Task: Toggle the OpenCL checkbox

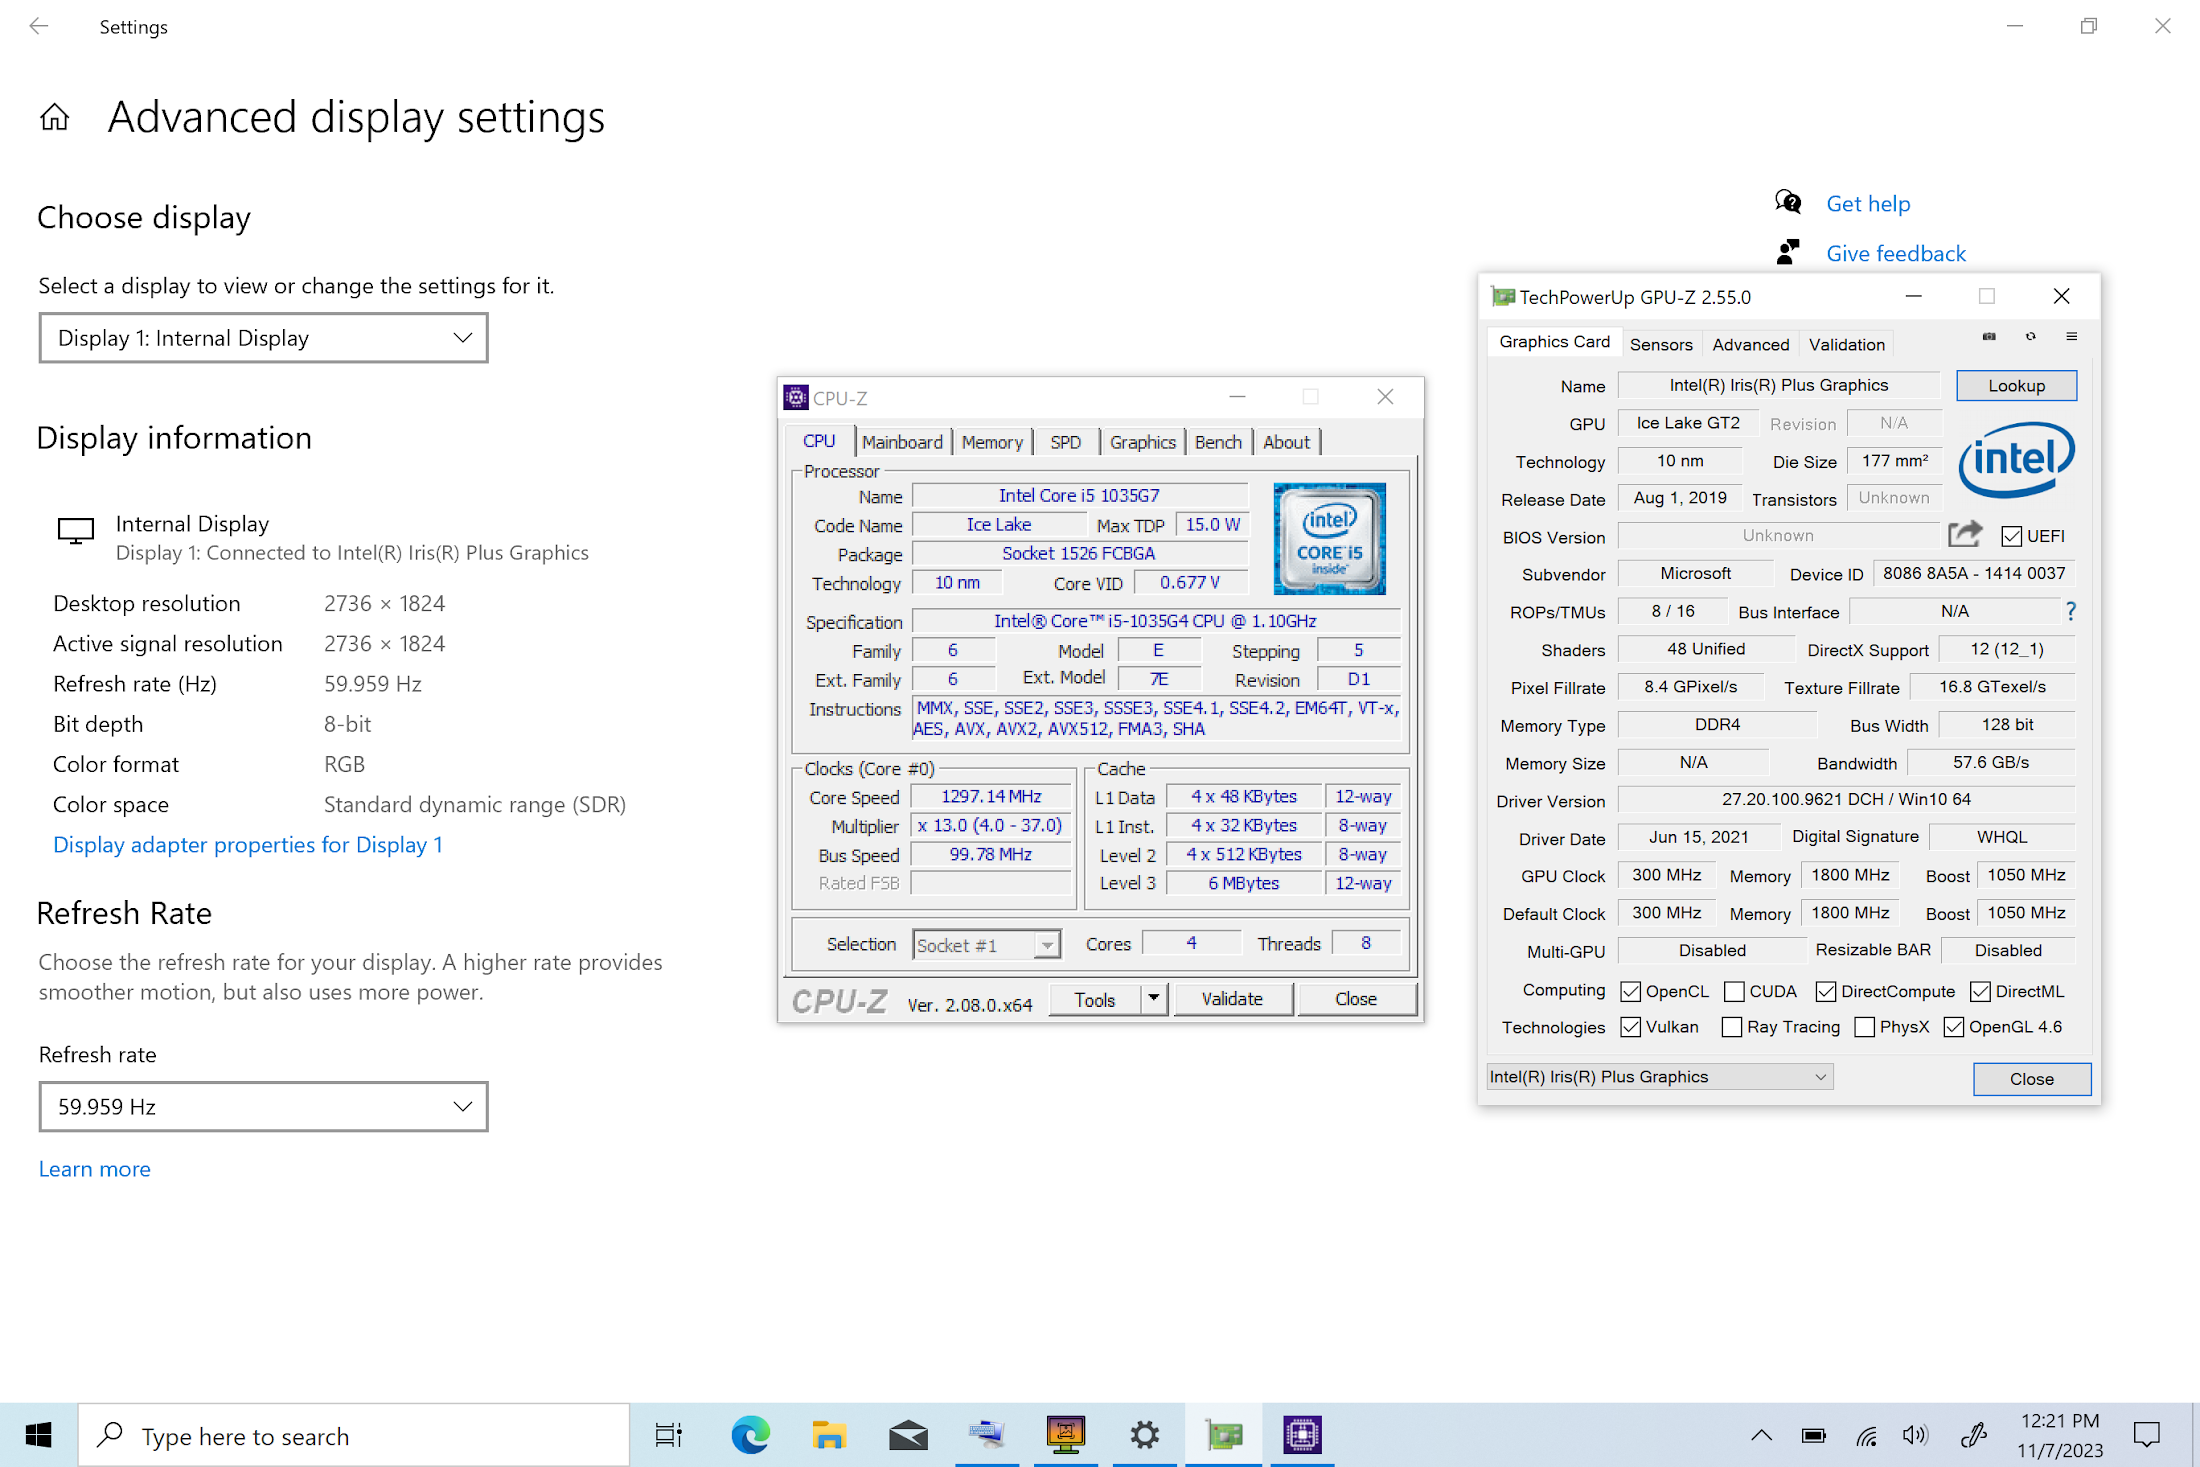Action: click(x=1631, y=991)
